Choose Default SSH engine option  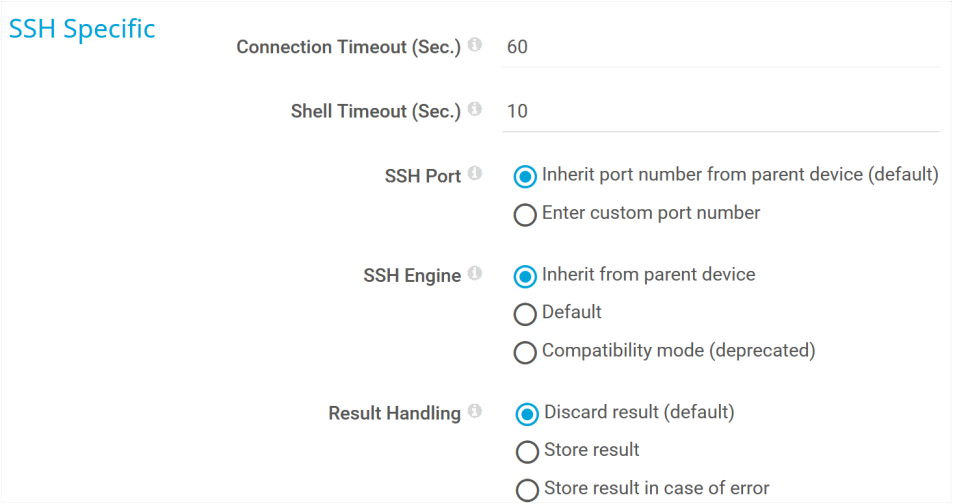pyautogui.click(x=525, y=314)
